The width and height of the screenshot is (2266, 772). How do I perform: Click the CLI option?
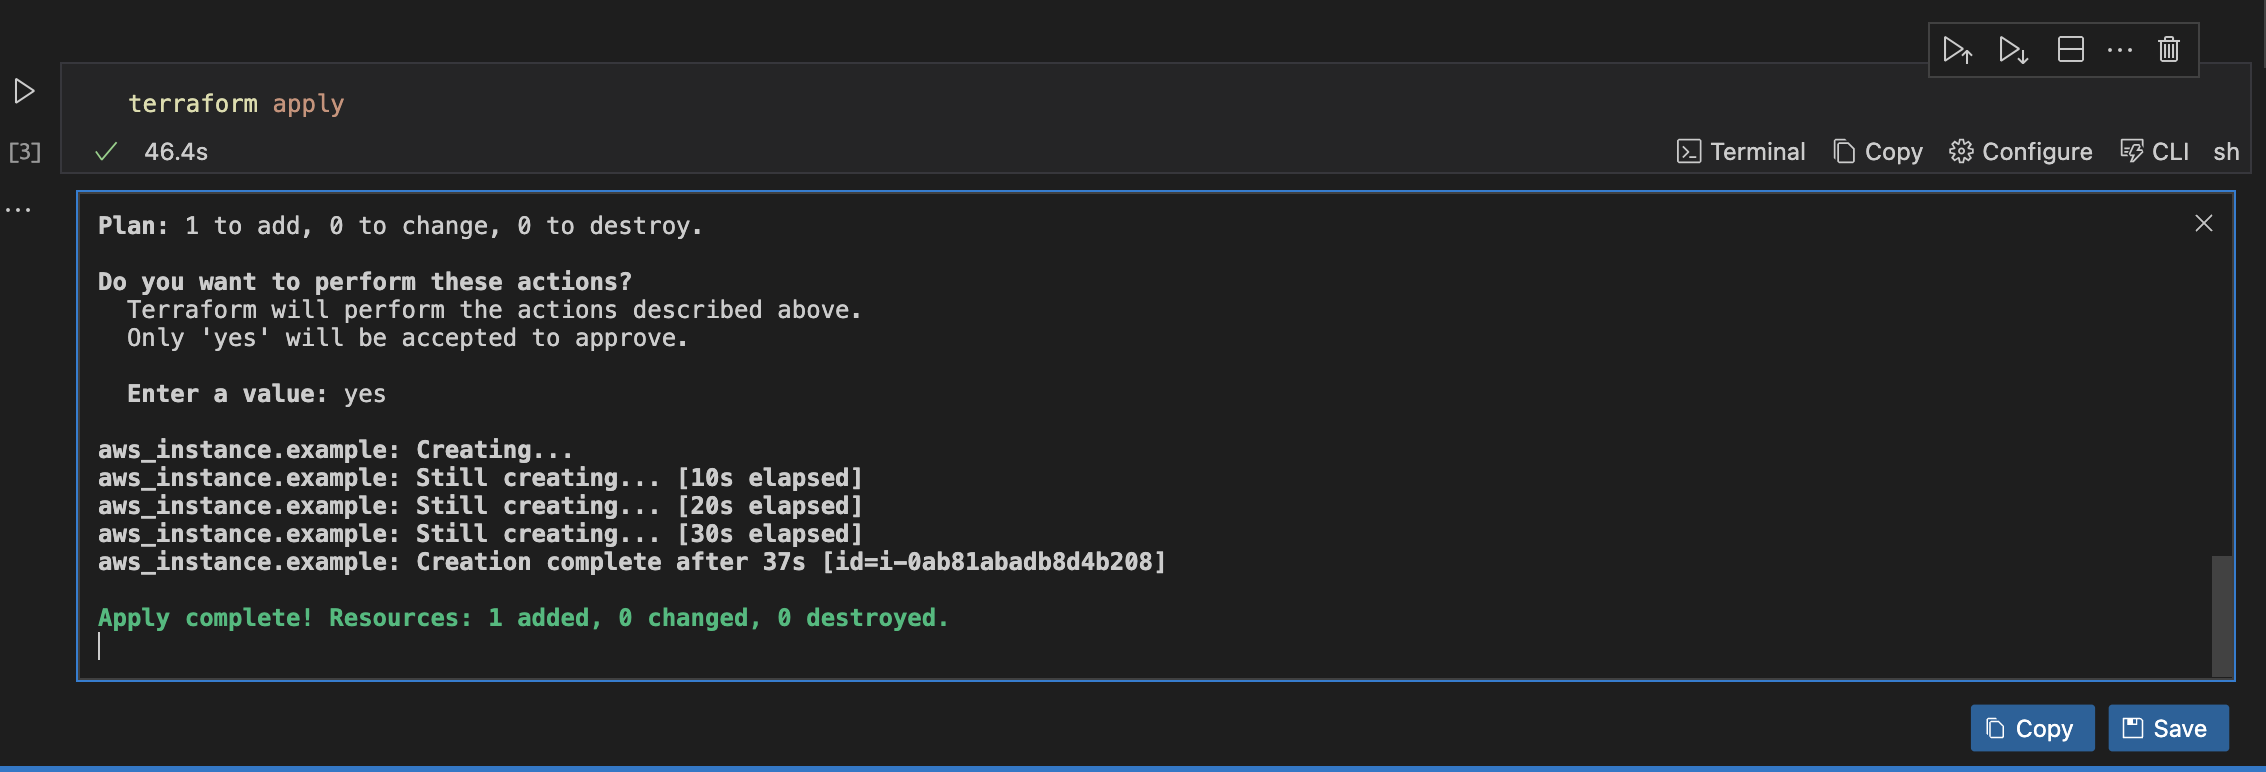click(x=2154, y=151)
